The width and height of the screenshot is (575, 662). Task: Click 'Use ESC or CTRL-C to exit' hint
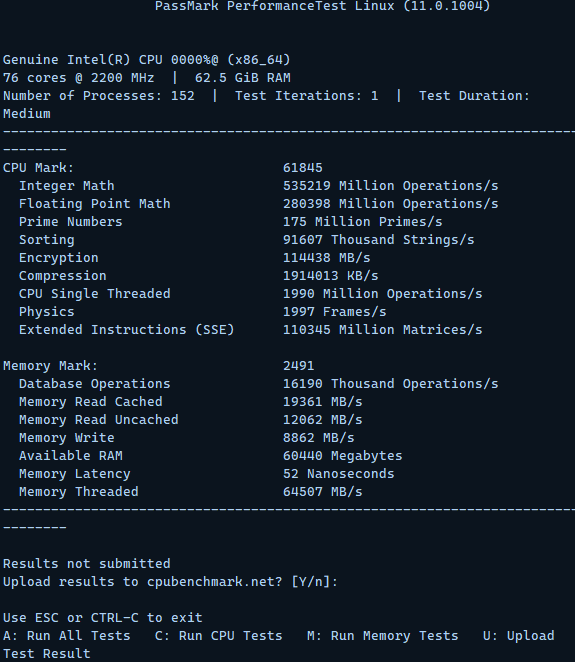[103, 618]
